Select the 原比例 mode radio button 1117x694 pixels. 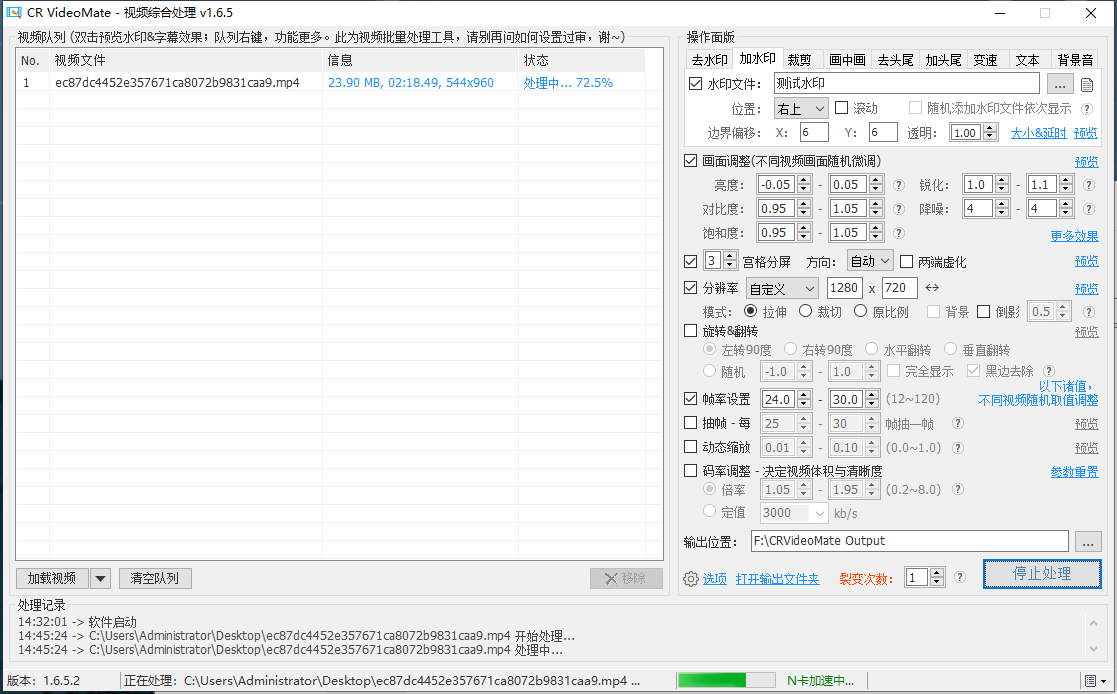[x=860, y=311]
